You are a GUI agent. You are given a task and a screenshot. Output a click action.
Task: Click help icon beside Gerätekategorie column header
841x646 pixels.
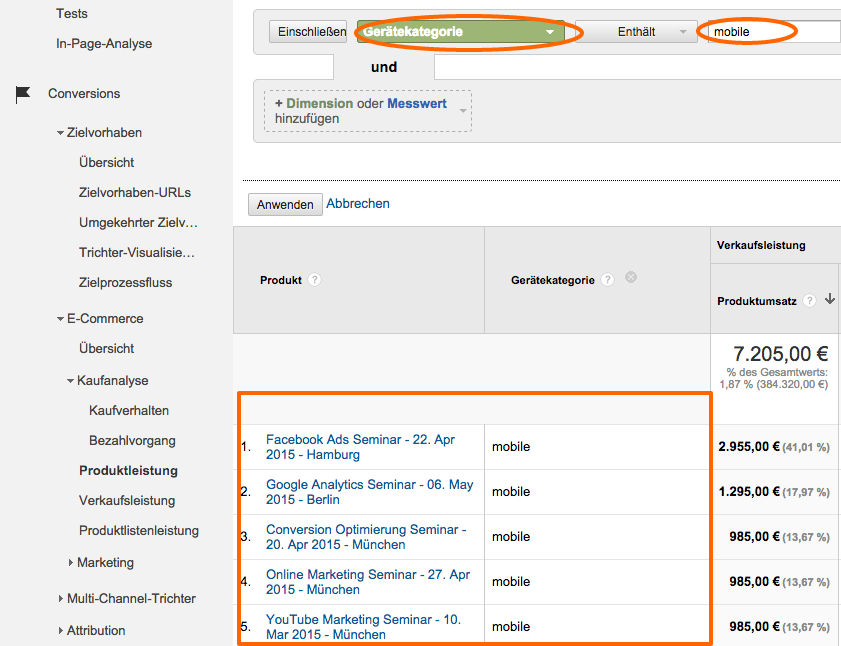(608, 280)
